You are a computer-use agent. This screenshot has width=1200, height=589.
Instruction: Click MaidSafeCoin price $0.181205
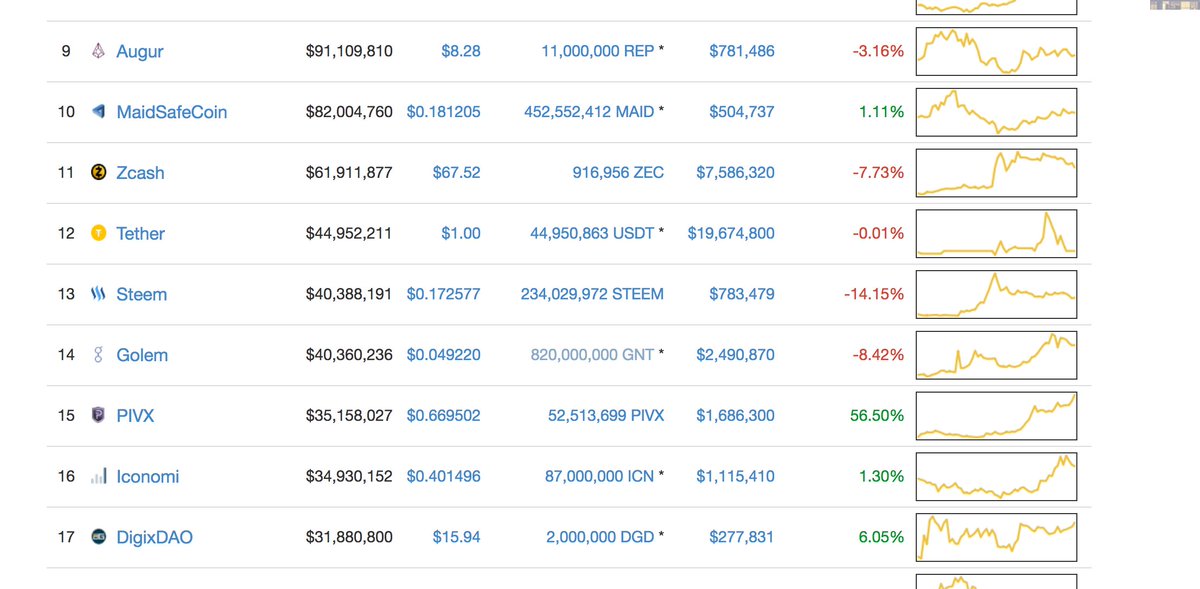click(x=443, y=112)
